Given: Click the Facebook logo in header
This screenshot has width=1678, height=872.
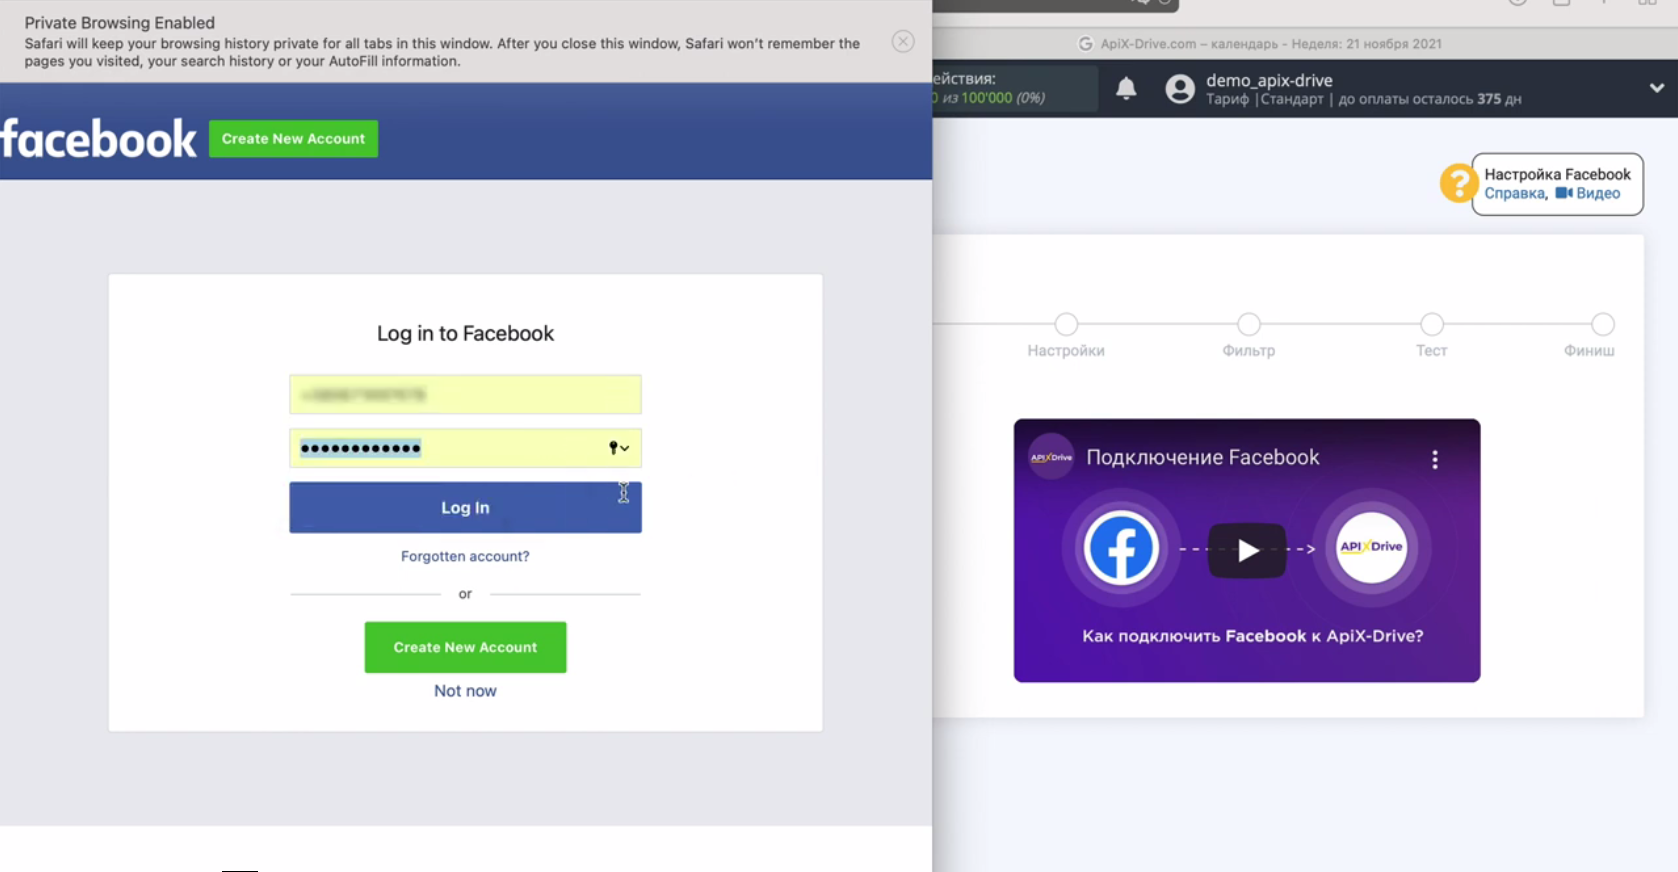Looking at the screenshot, I should click(98, 139).
